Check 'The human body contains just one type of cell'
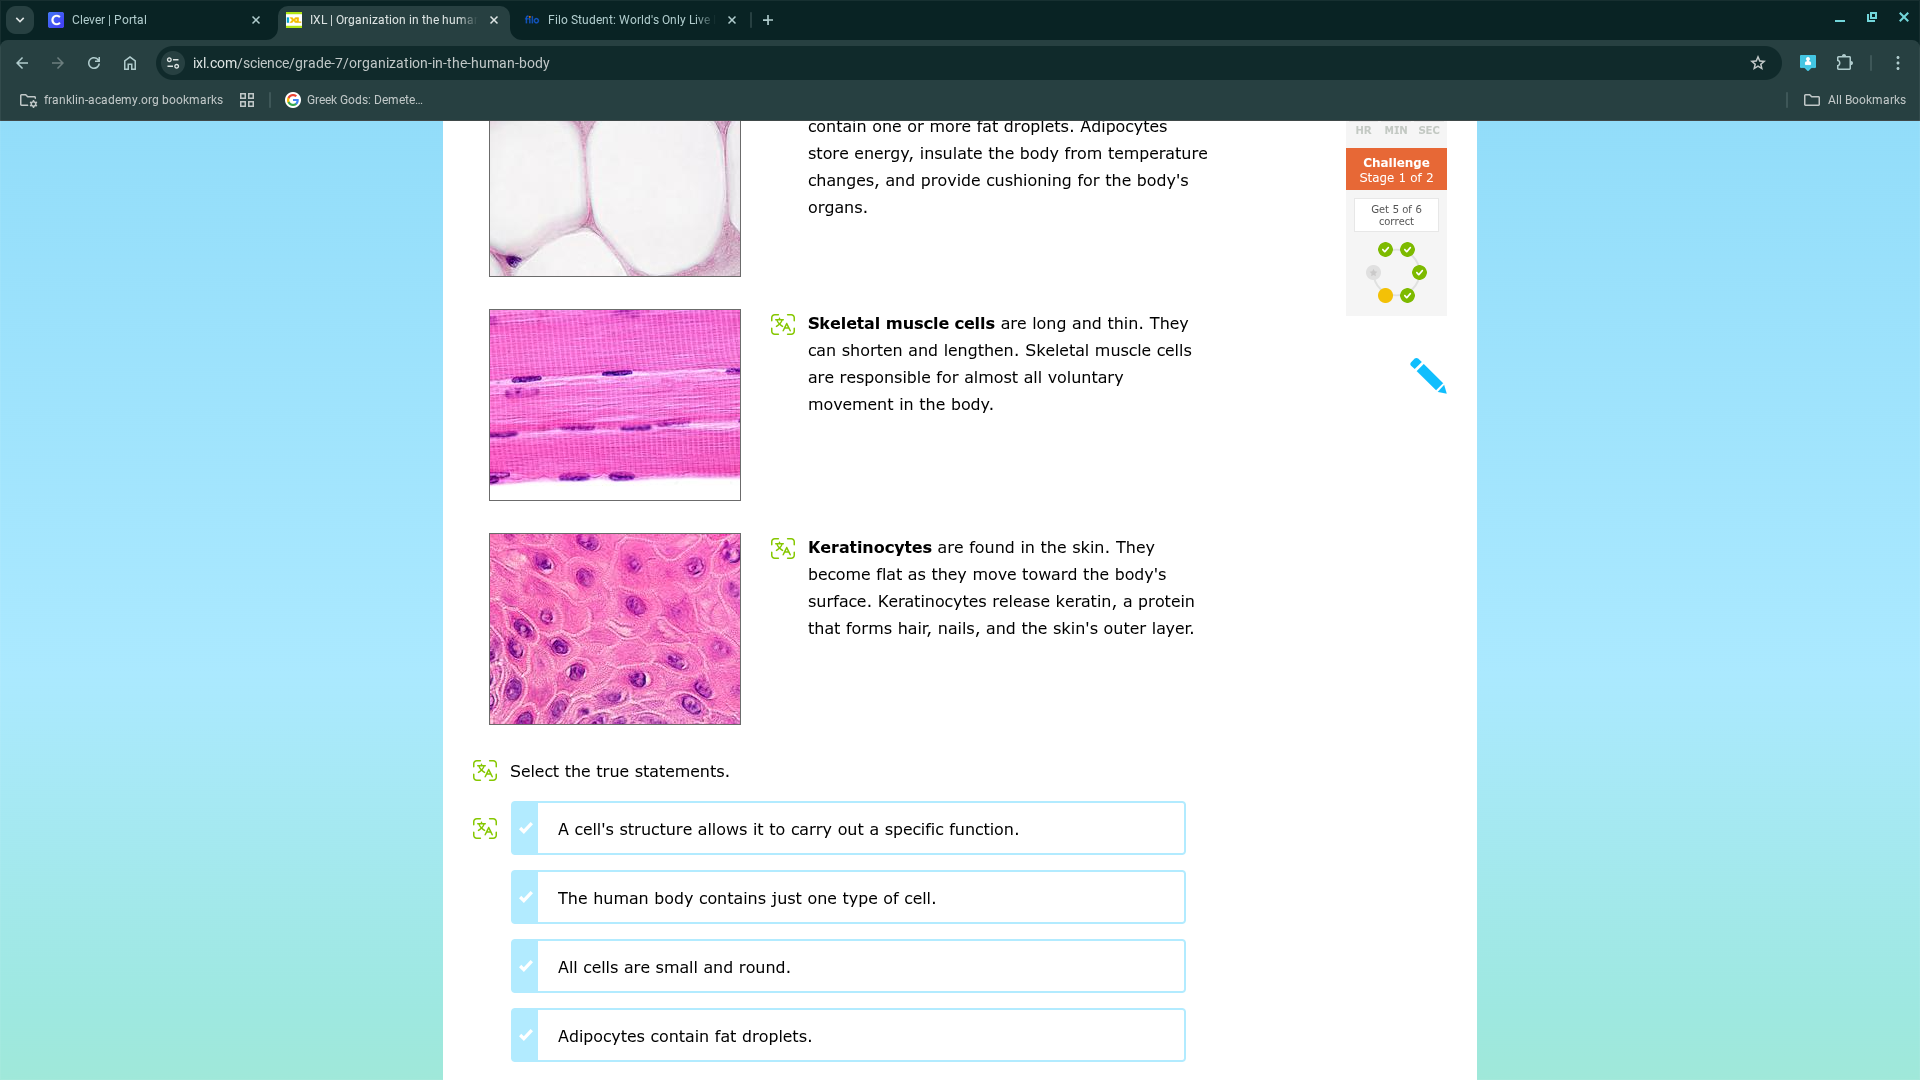1920x1080 pixels. 525,897
